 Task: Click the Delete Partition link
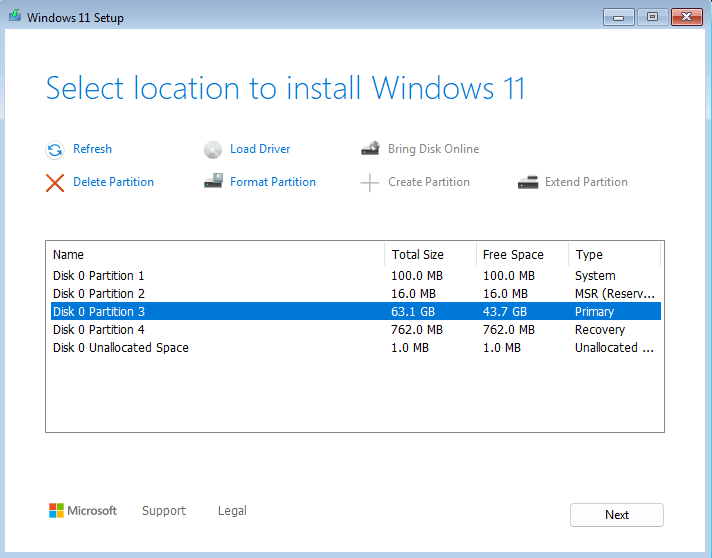(x=113, y=182)
